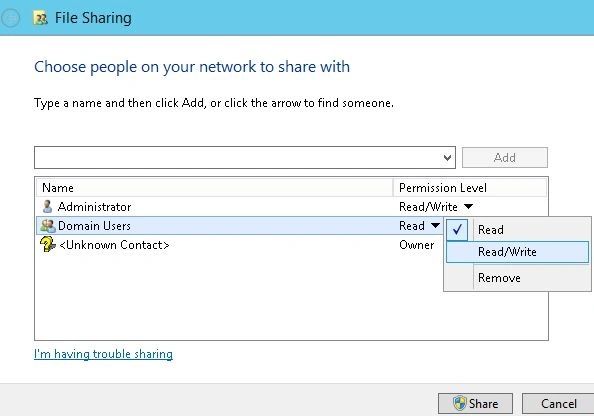The image size is (594, 416).
Task: Open Administrator's Read/Write permission dropdown
Action: (469, 206)
